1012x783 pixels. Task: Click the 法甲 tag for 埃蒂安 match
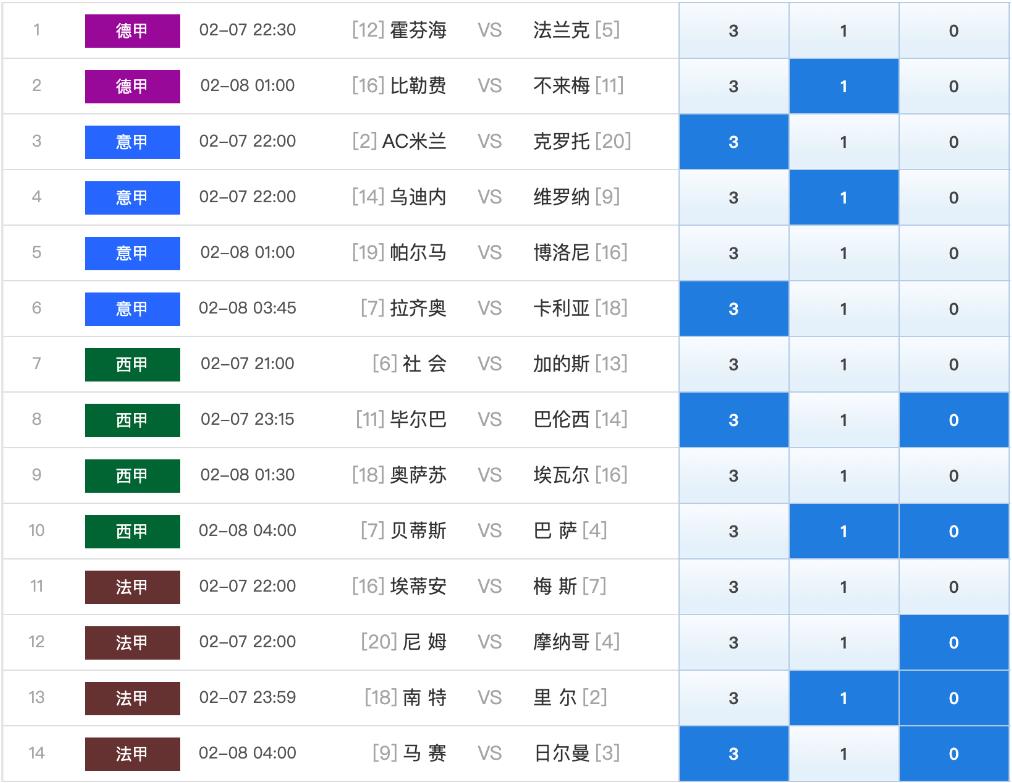pos(132,587)
